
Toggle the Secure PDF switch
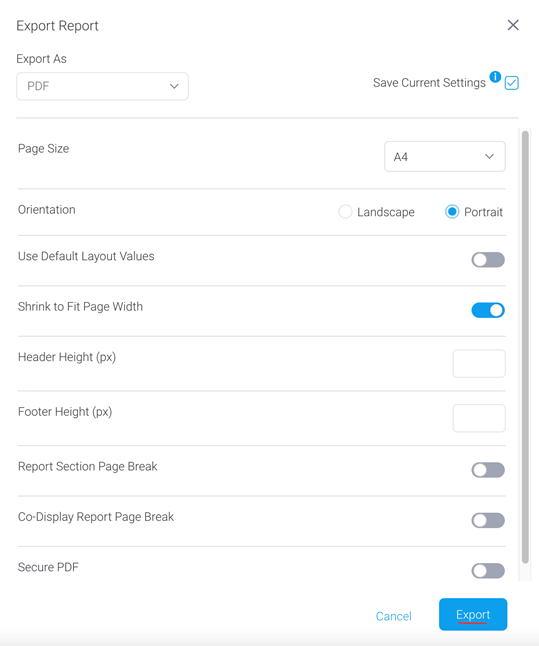pyautogui.click(x=488, y=571)
